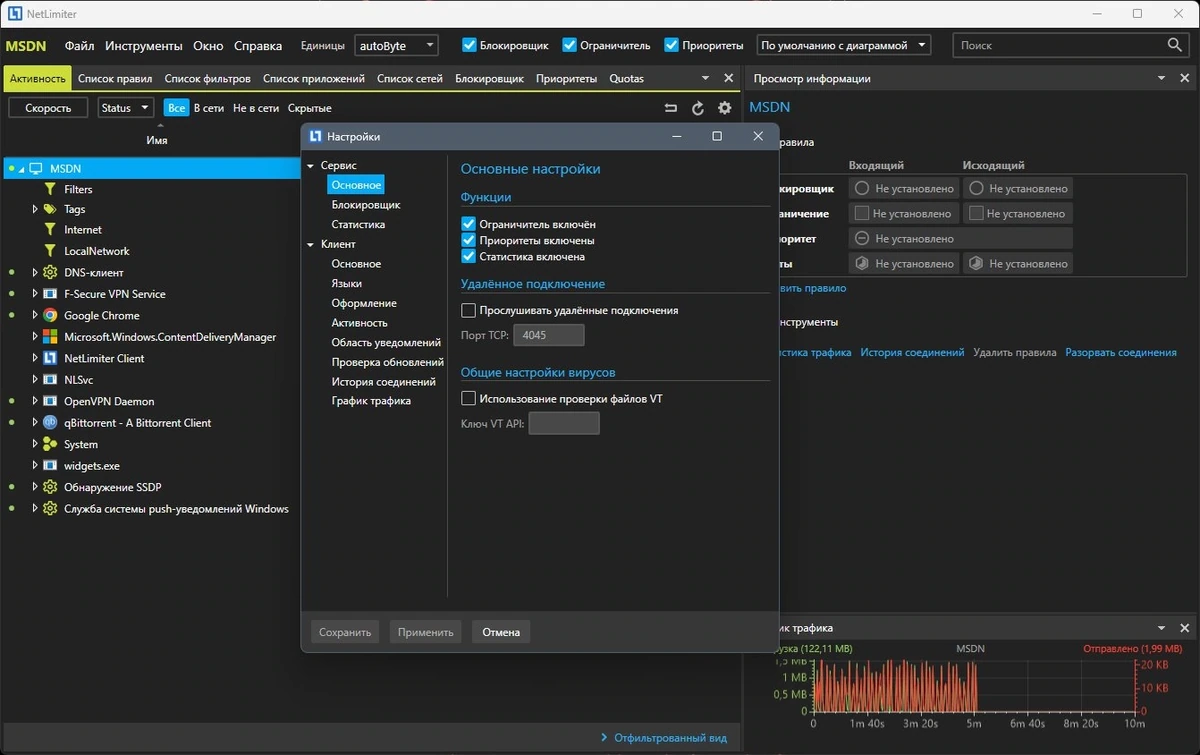The height and width of the screenshot is (755, 1200).
Task: Expand the Tags tree node
Action: click(35, 209)
